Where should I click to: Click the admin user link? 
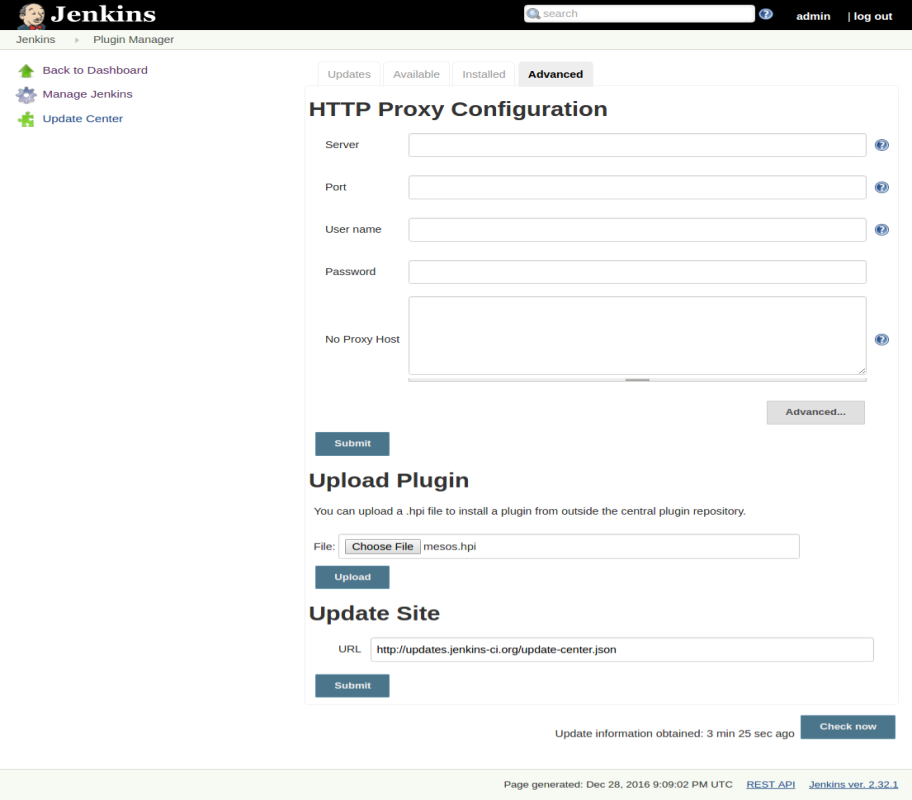point(813,16)
